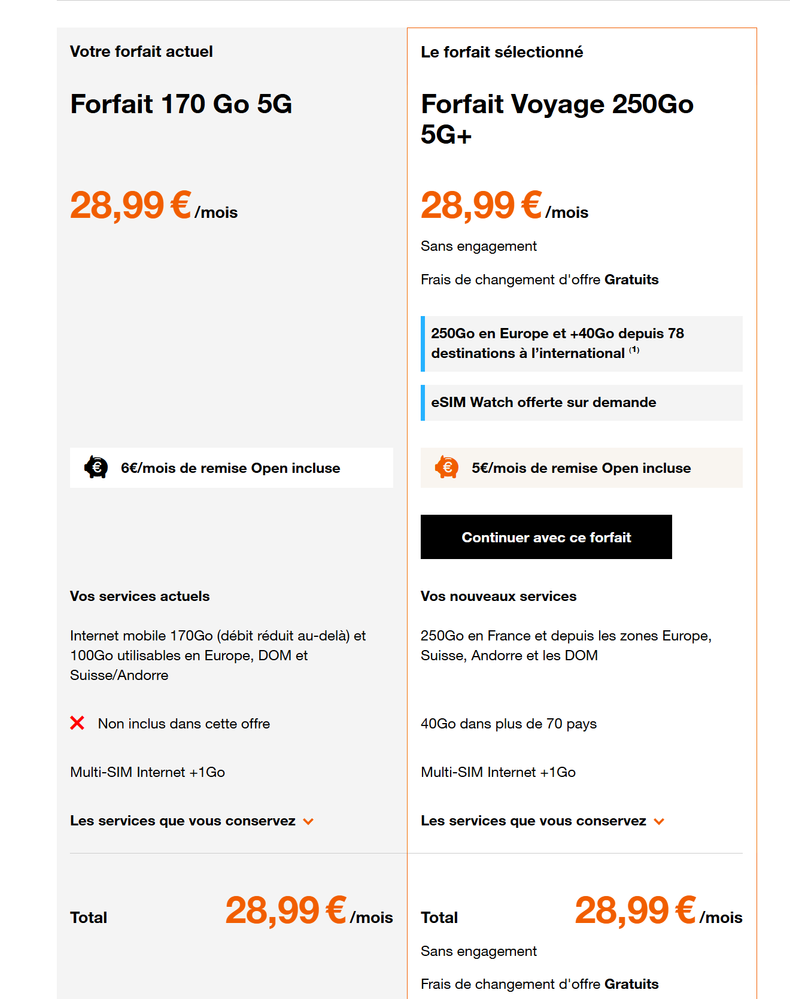This screenshot has width=790, height=999.
Task: Click '40Go dans plus de 70 pays' service line
Action: 508,724
